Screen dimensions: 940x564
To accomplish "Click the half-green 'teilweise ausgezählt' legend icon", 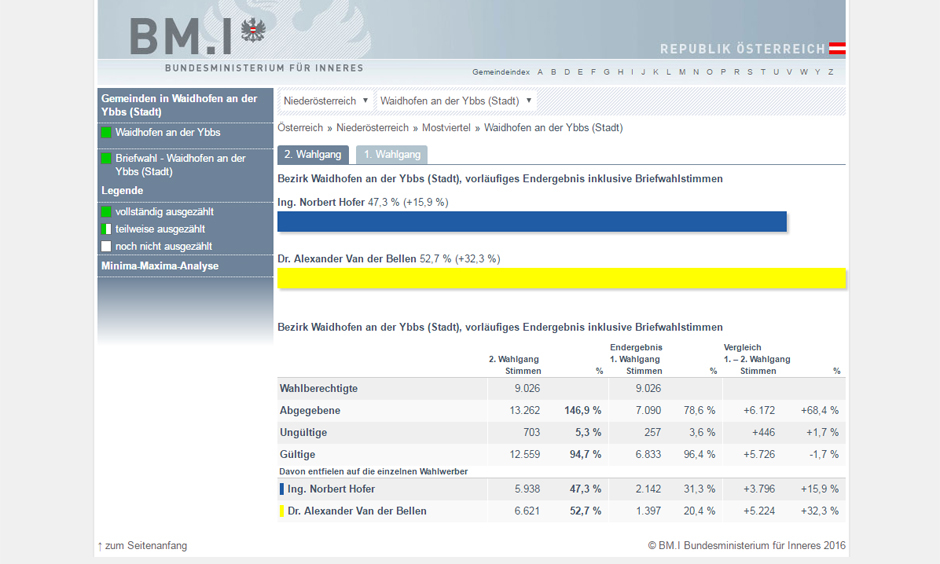I will point(106,229).
